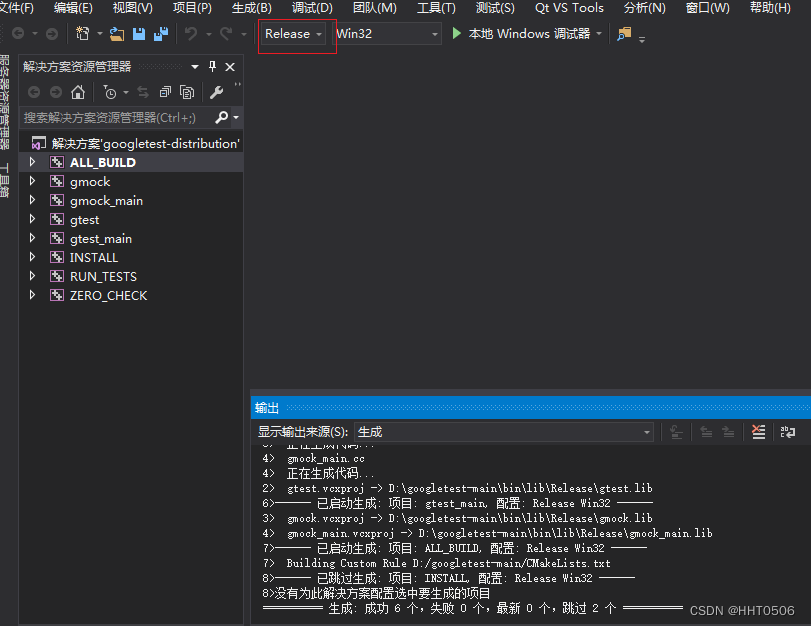Screen dimensions: 811x626
Task: Click the save all toolbar icon
Action: point(161,34)
